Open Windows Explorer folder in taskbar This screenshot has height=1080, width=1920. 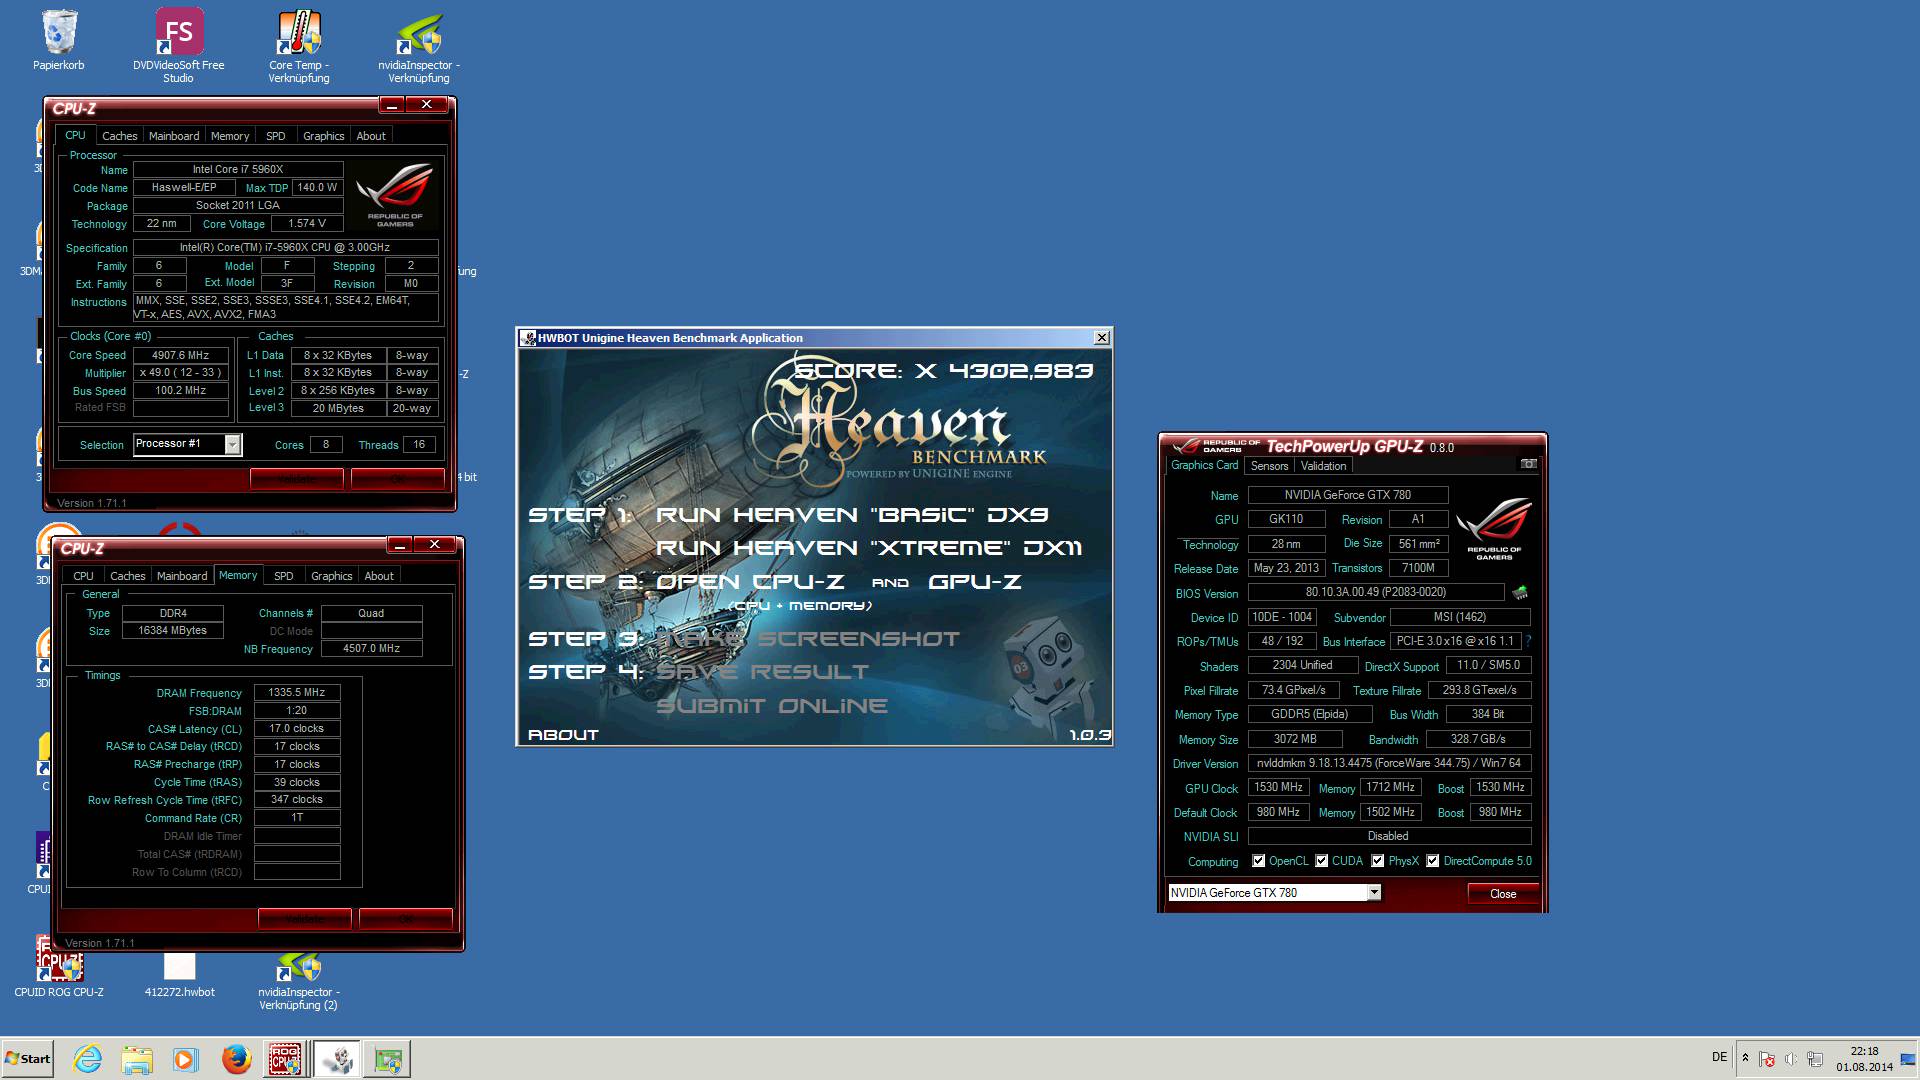(x=137, y=1059)
